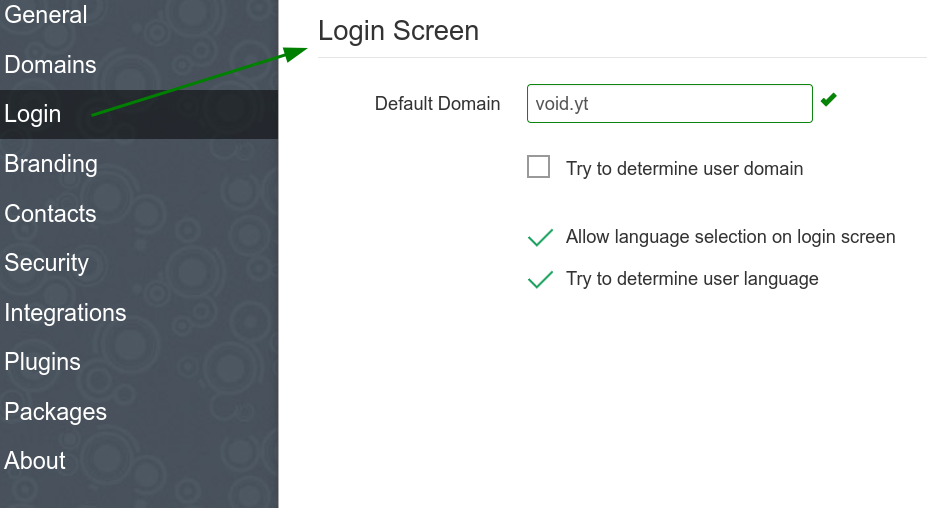Toggle Allow language selection checkmark
This screenshot has height=508, width=927.
(540, 237)
